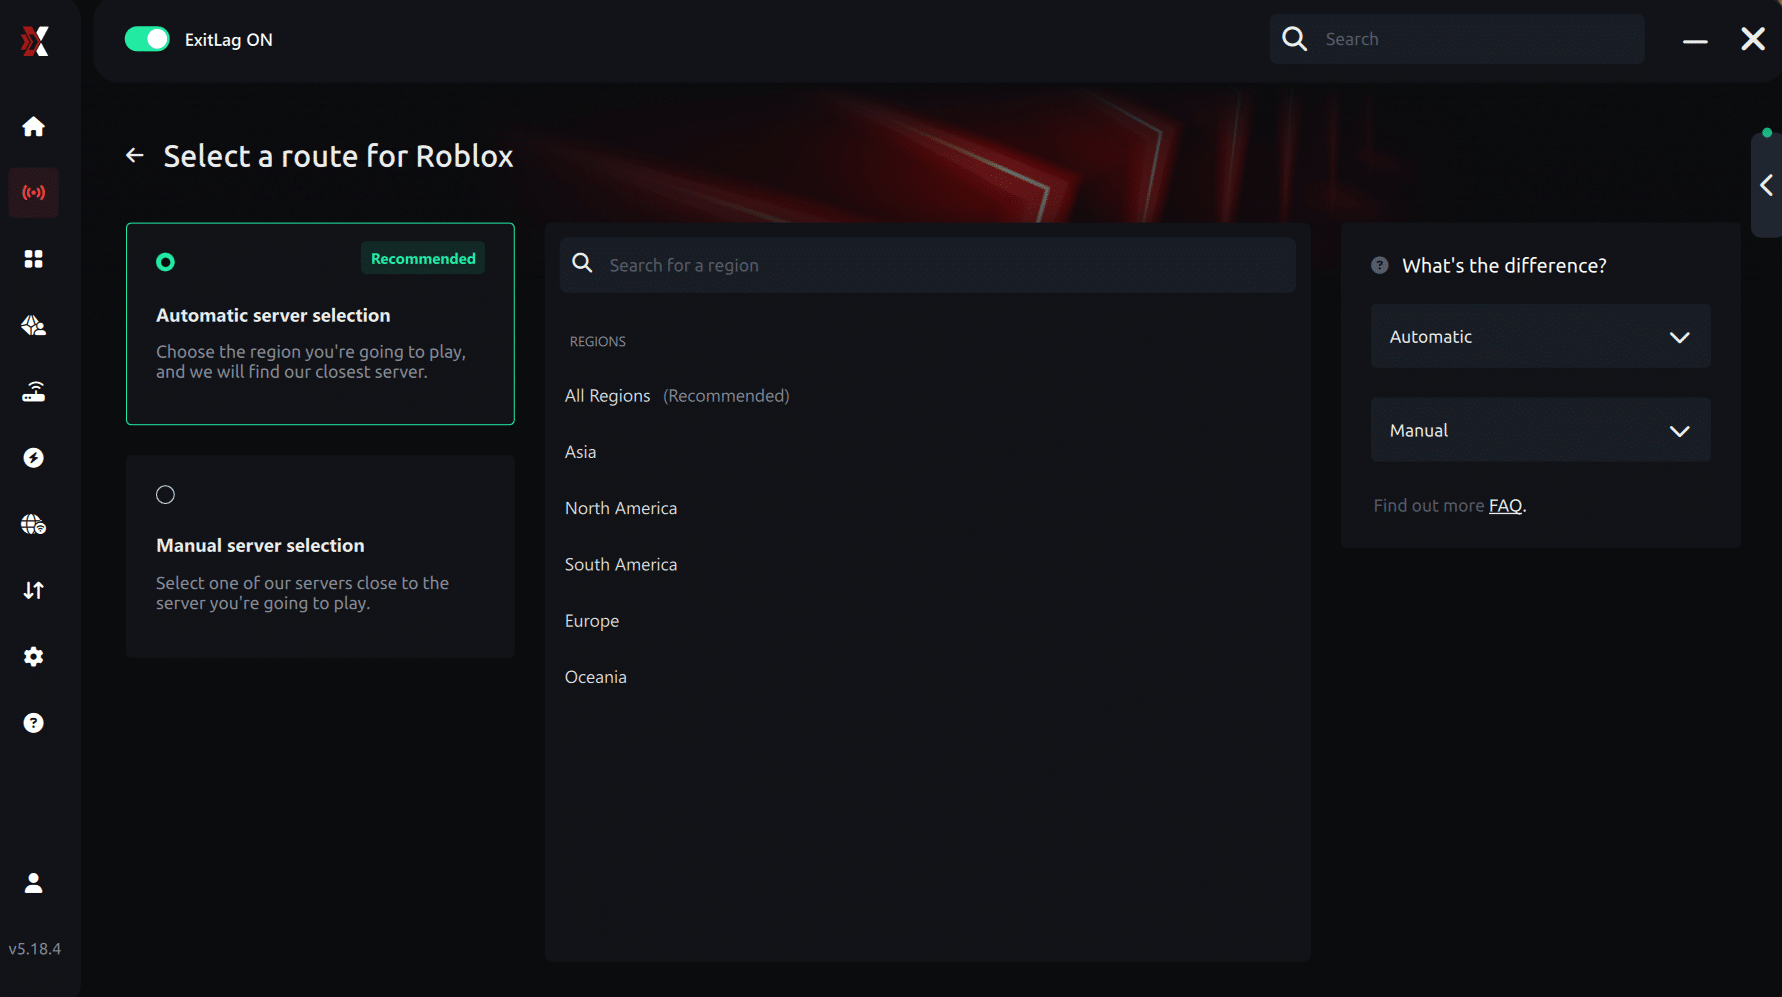Click the version v5.18.4 label

[35, 949]
